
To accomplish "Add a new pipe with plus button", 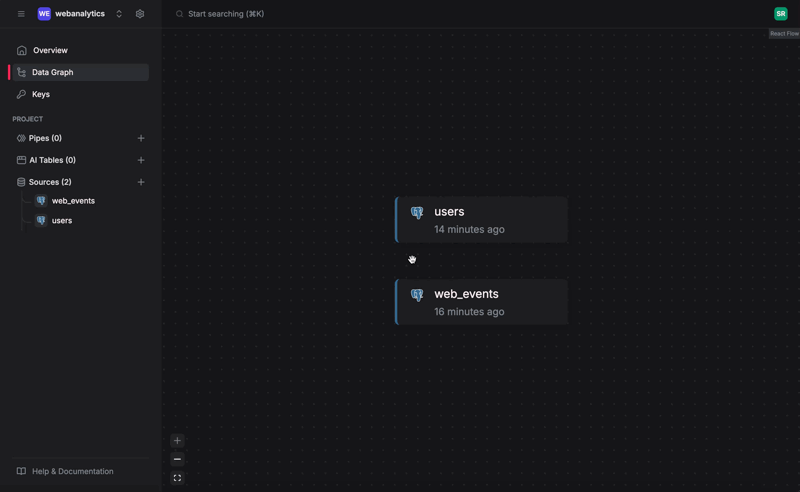I will click(141, 138).
